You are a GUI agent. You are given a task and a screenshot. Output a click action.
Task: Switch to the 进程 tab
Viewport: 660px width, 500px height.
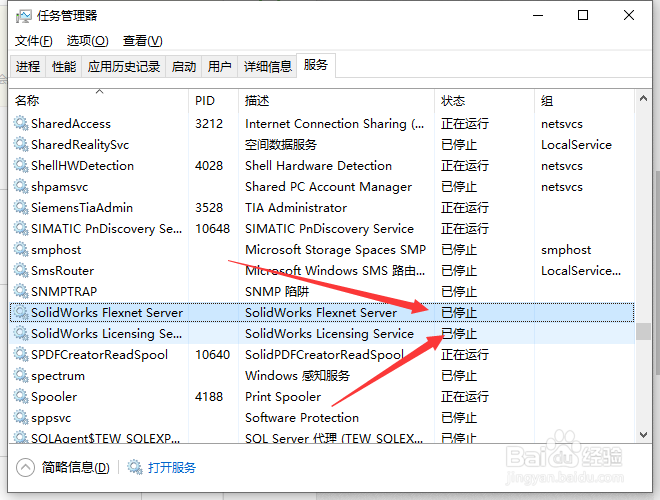(28, 66)
